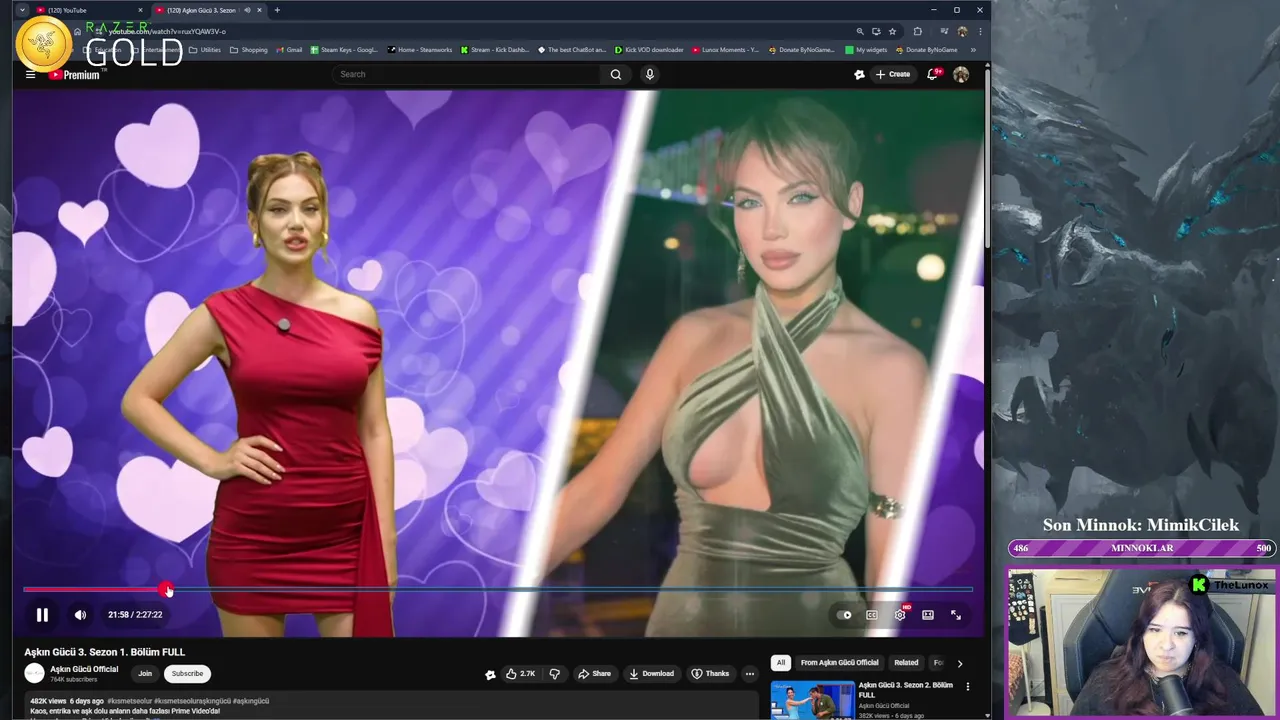Open the Steam Keys Google bookmark

point(345,50)
